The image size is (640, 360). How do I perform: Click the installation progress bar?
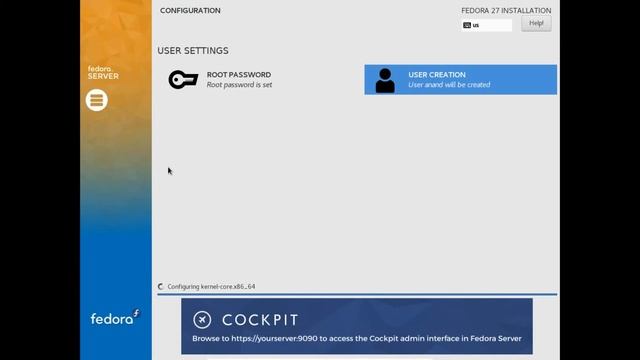(x=357, y=294)
